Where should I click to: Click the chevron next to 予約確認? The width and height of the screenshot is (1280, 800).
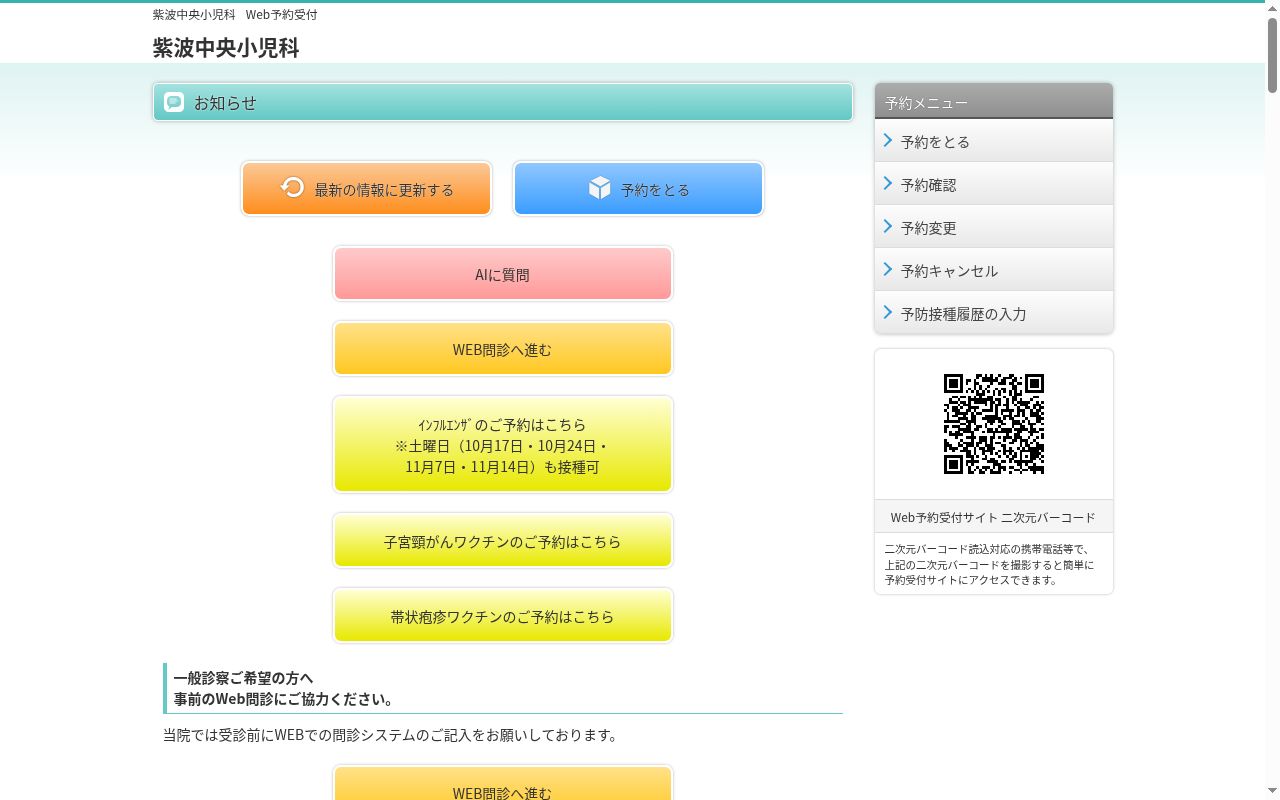887,184
